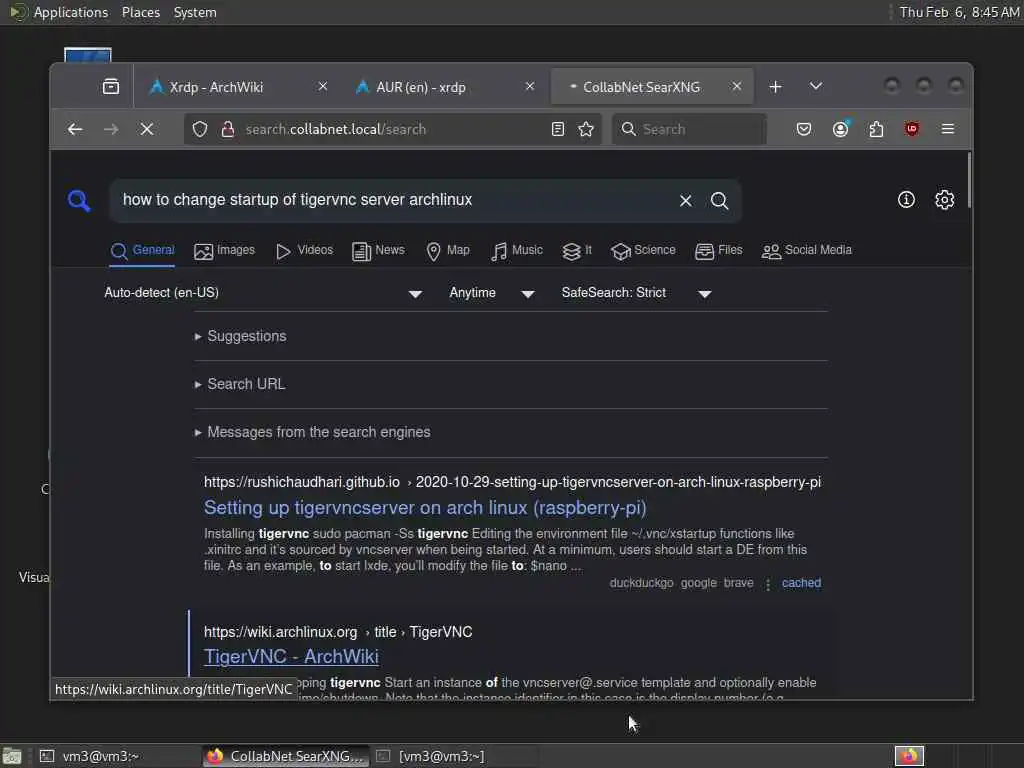
Task: Open the extensions puzzle icon
Action: pyautogui.click(x=876, y=129)
